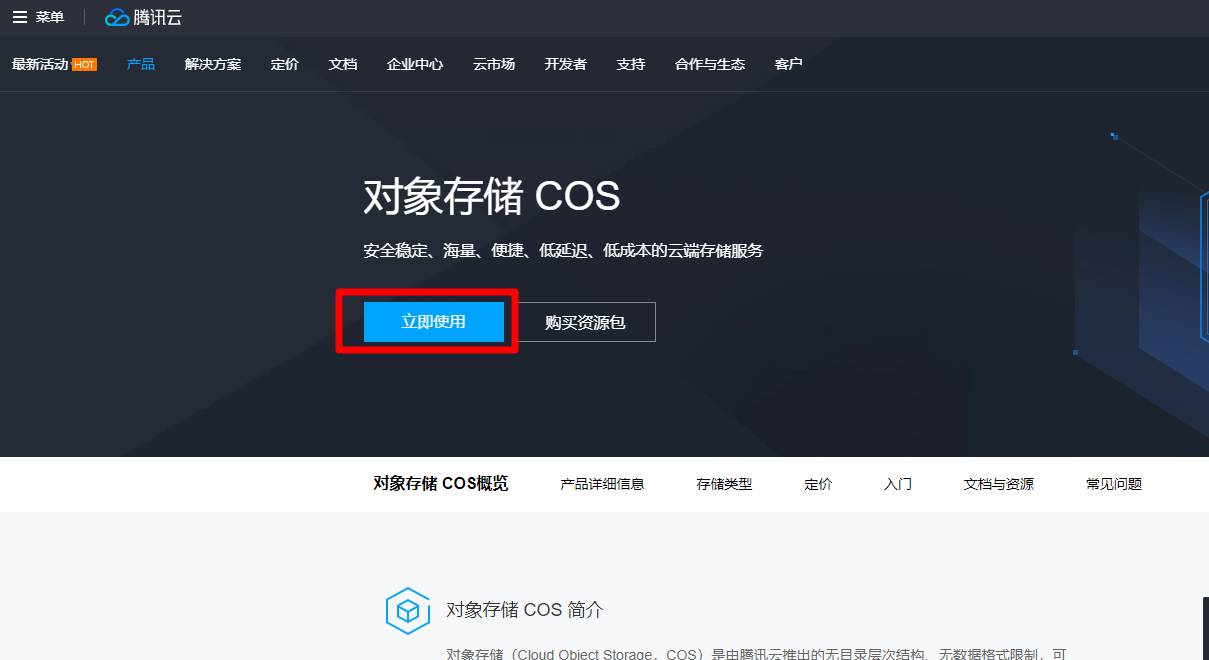Open the 开发者 nav menu
This screenshot has height=660, width=1209.
click(x=566, y=64)
